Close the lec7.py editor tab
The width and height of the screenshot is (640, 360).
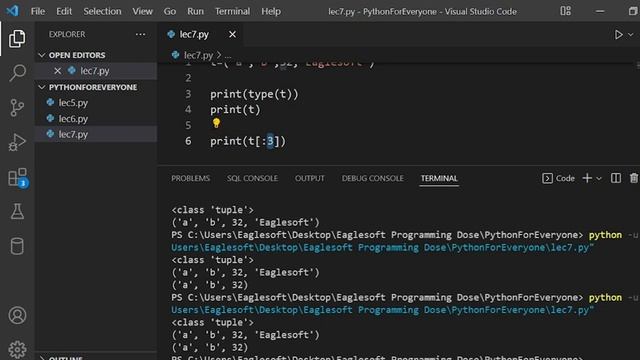point(232,35)
